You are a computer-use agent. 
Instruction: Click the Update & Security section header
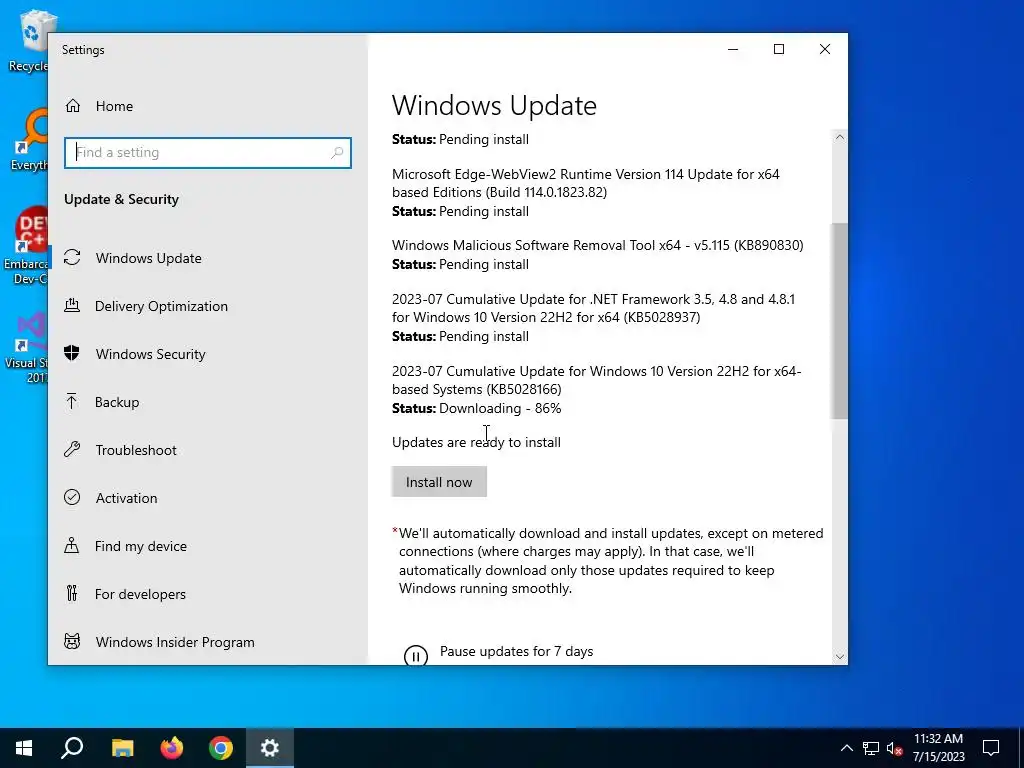(x=121, y=199)
